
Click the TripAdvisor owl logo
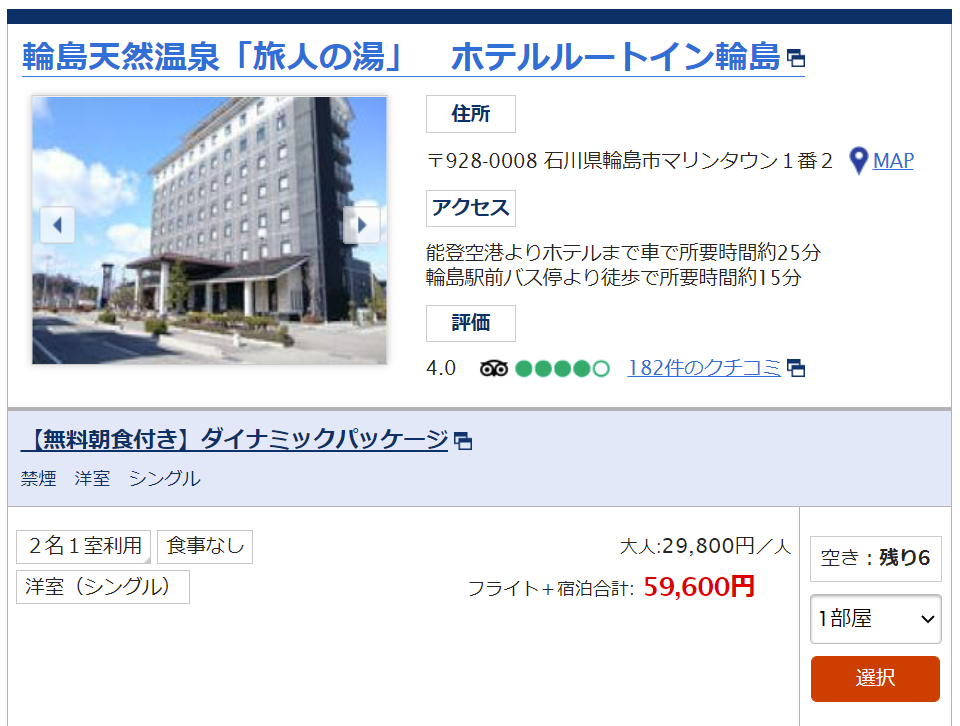tap(493, 369)
